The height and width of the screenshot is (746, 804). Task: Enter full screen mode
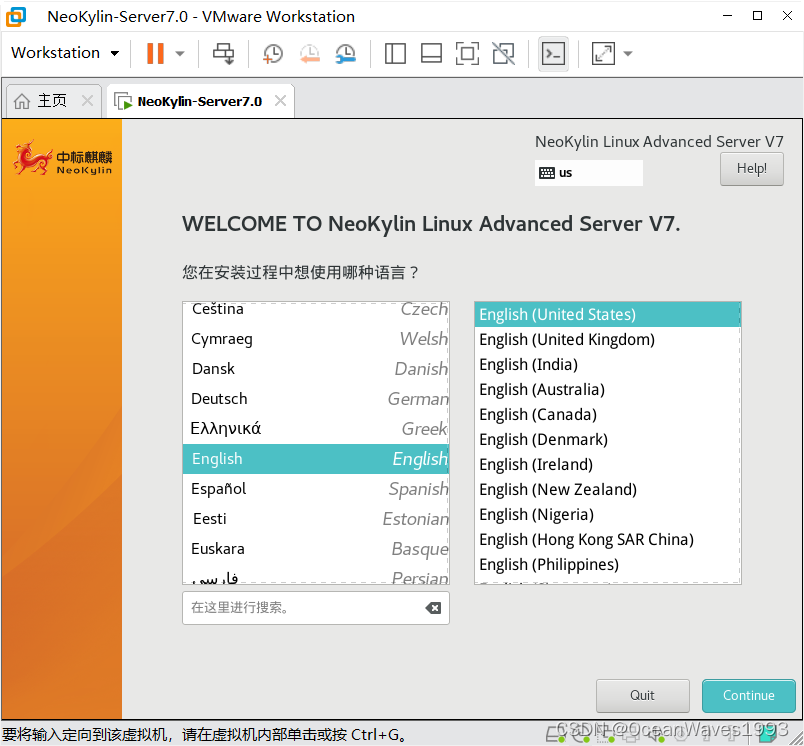467,53
